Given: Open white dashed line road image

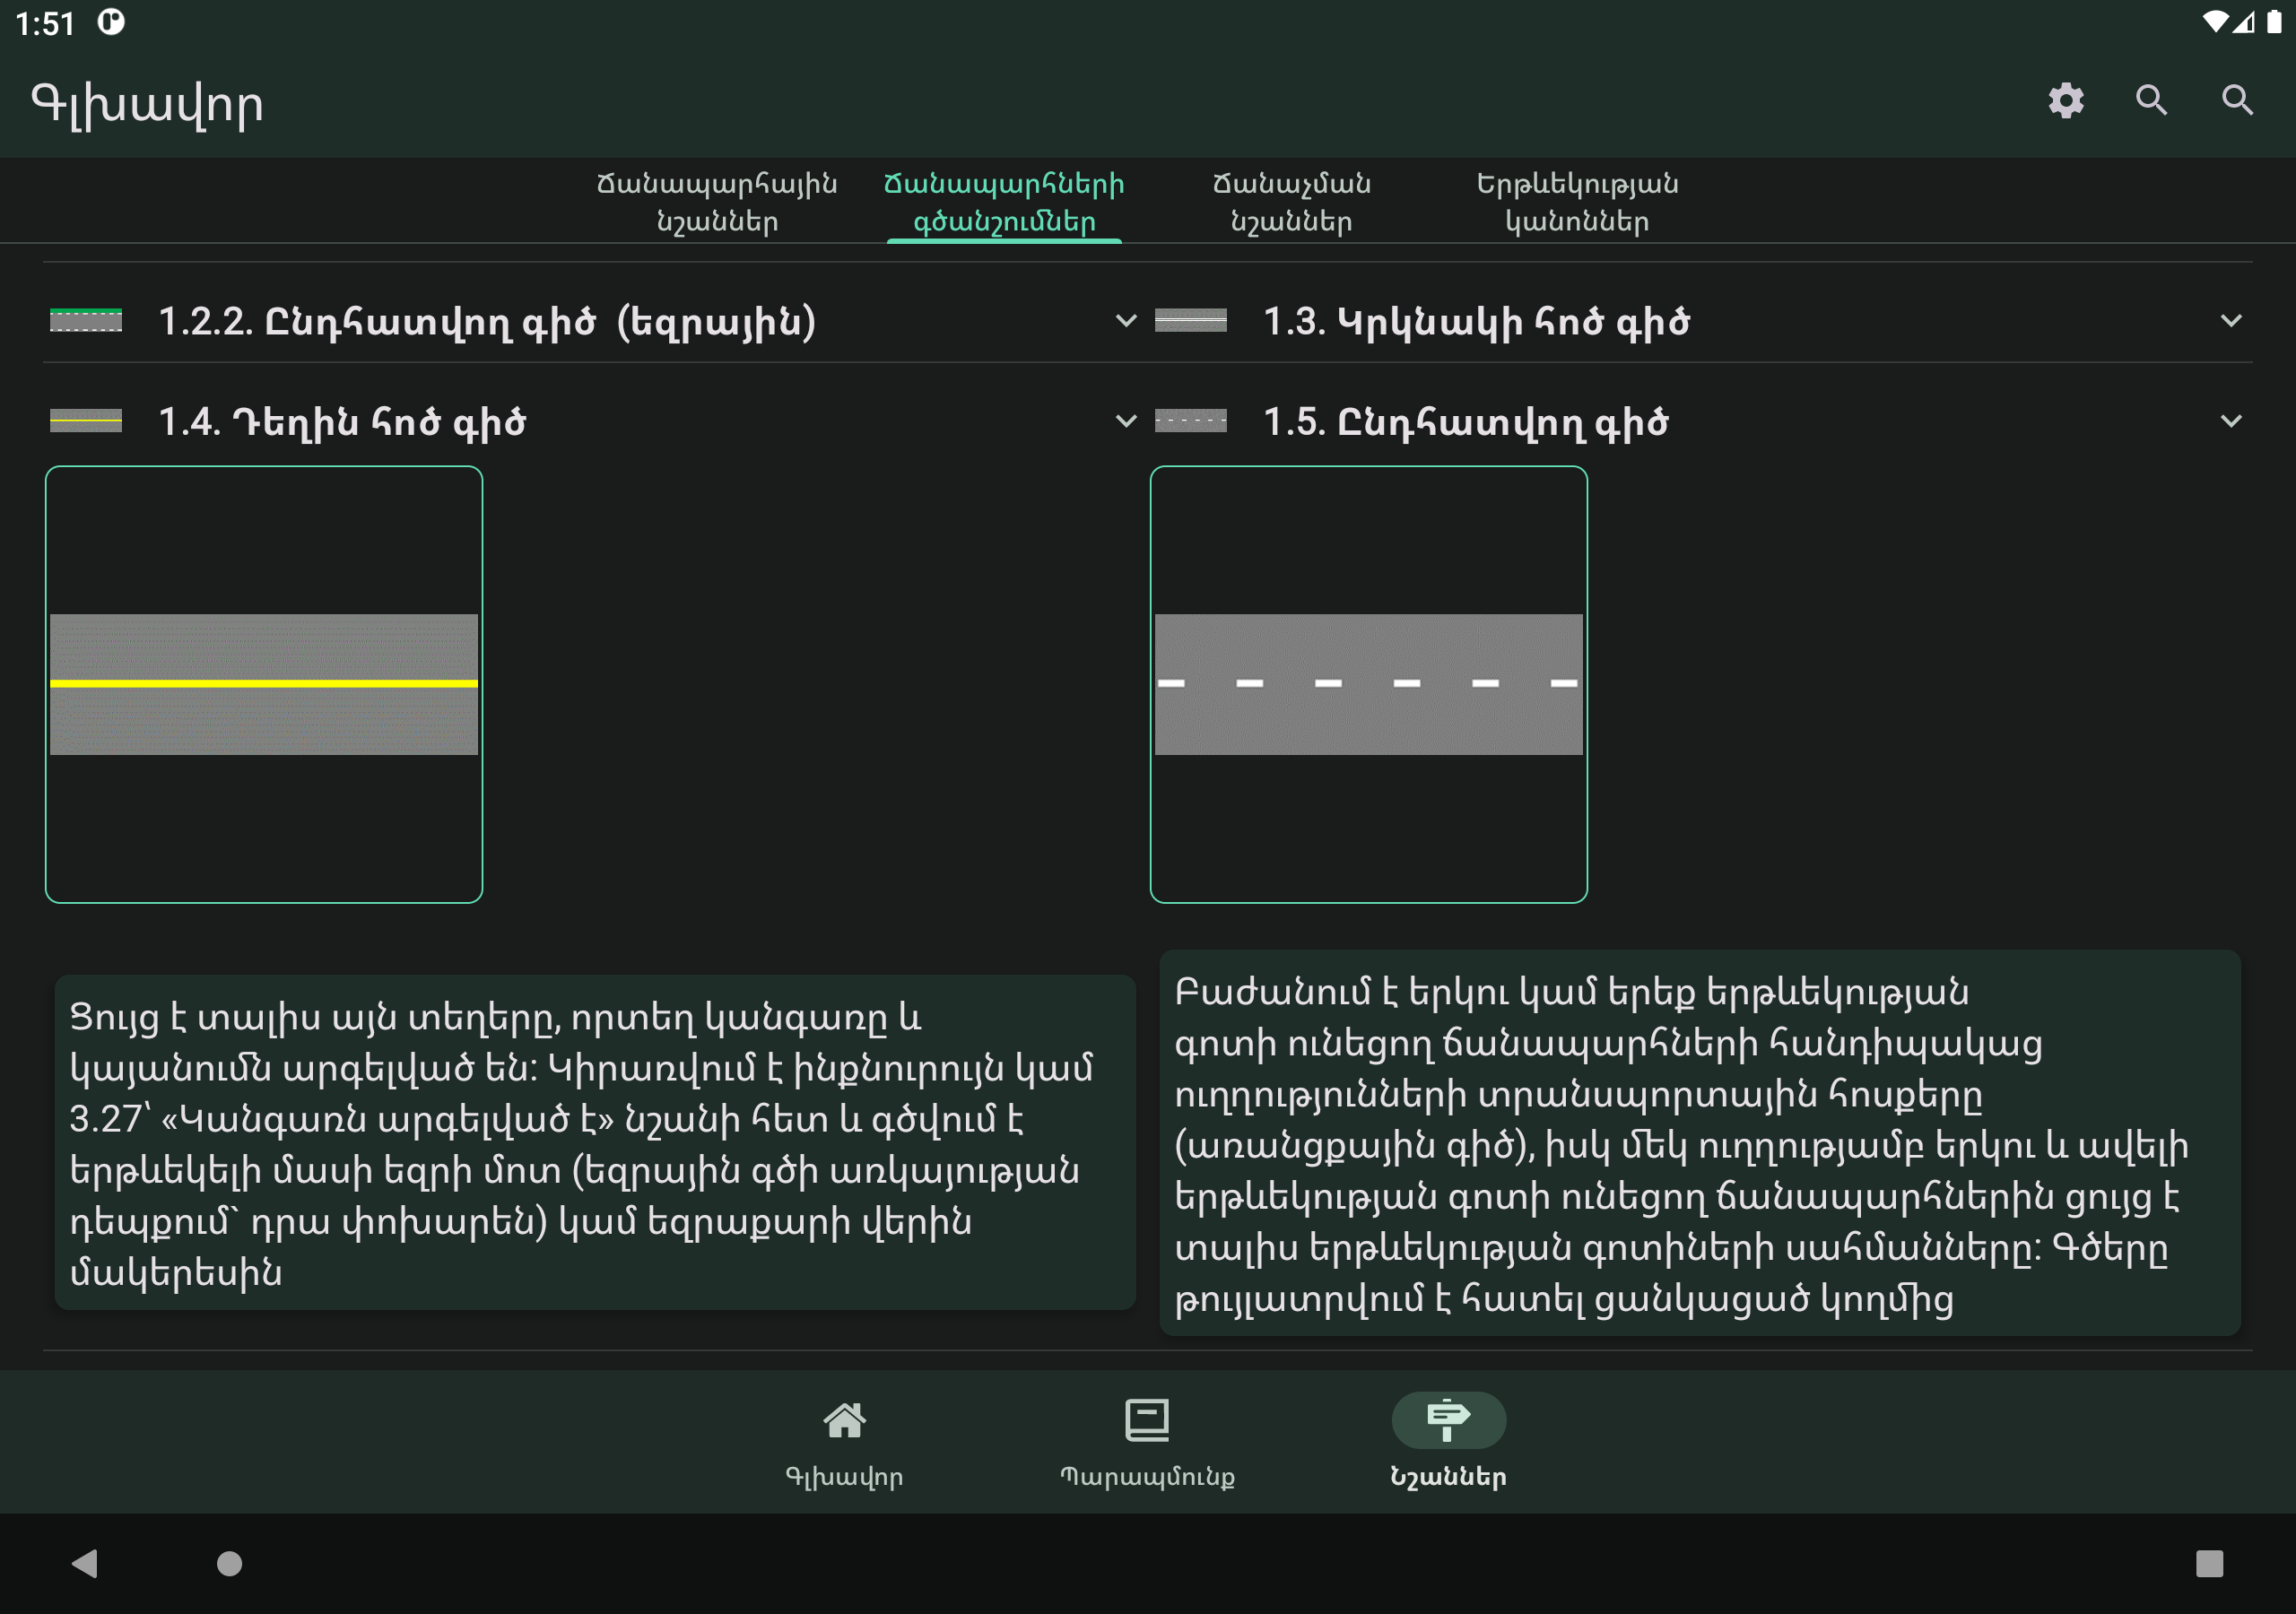Looking at the screenshot, I should pyautogui.click(x=1369, y=684).
